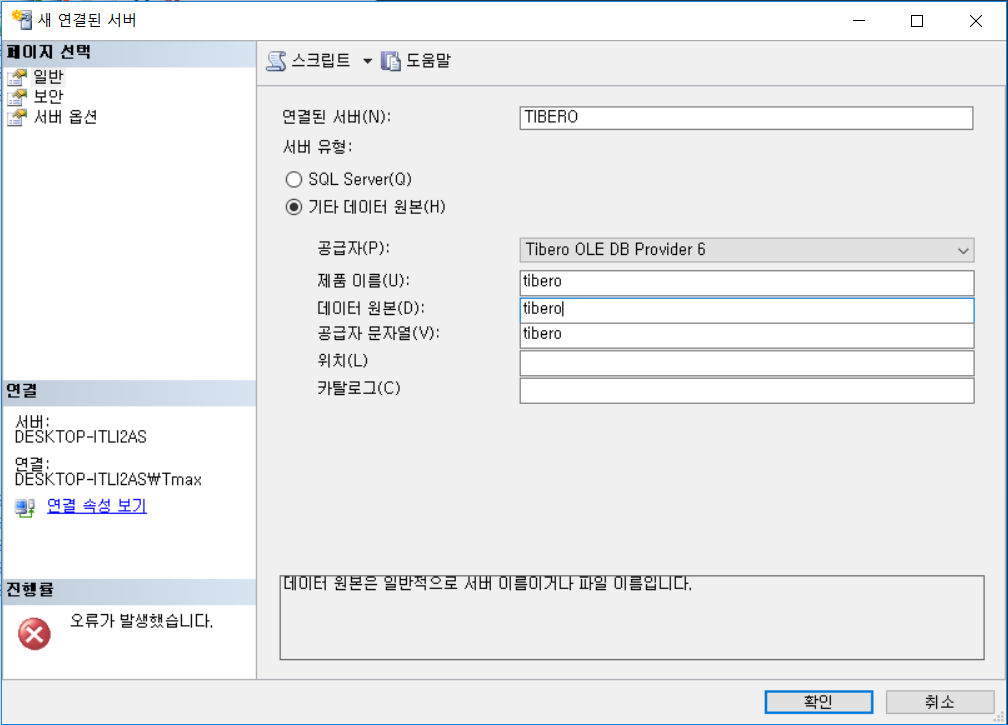The height and width of the screenshot is (725, 1008).
Task: Maximize the 새 연결된 서버 window
Action: (x=917, y=21)
